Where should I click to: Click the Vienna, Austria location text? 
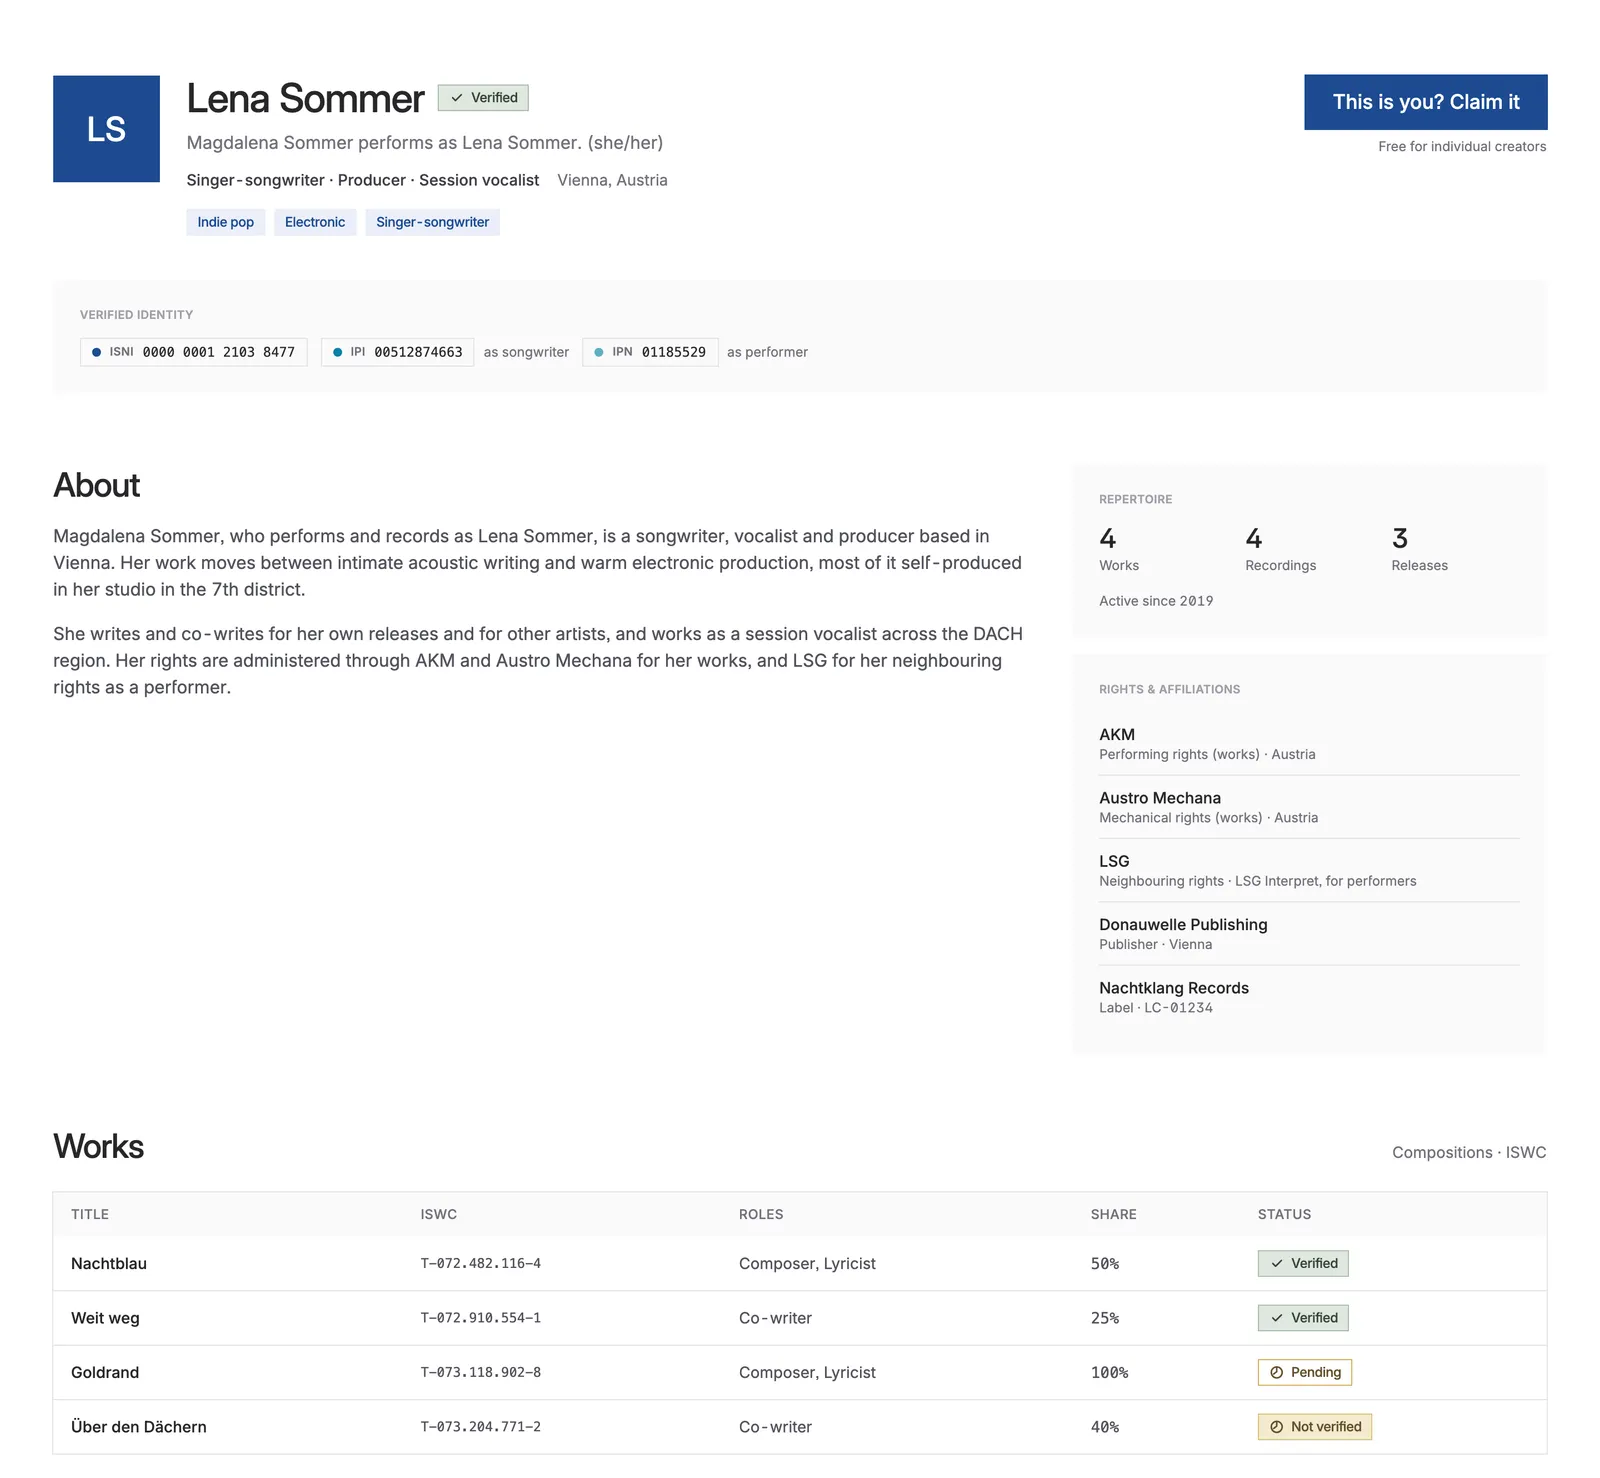(x=612, y=180)
